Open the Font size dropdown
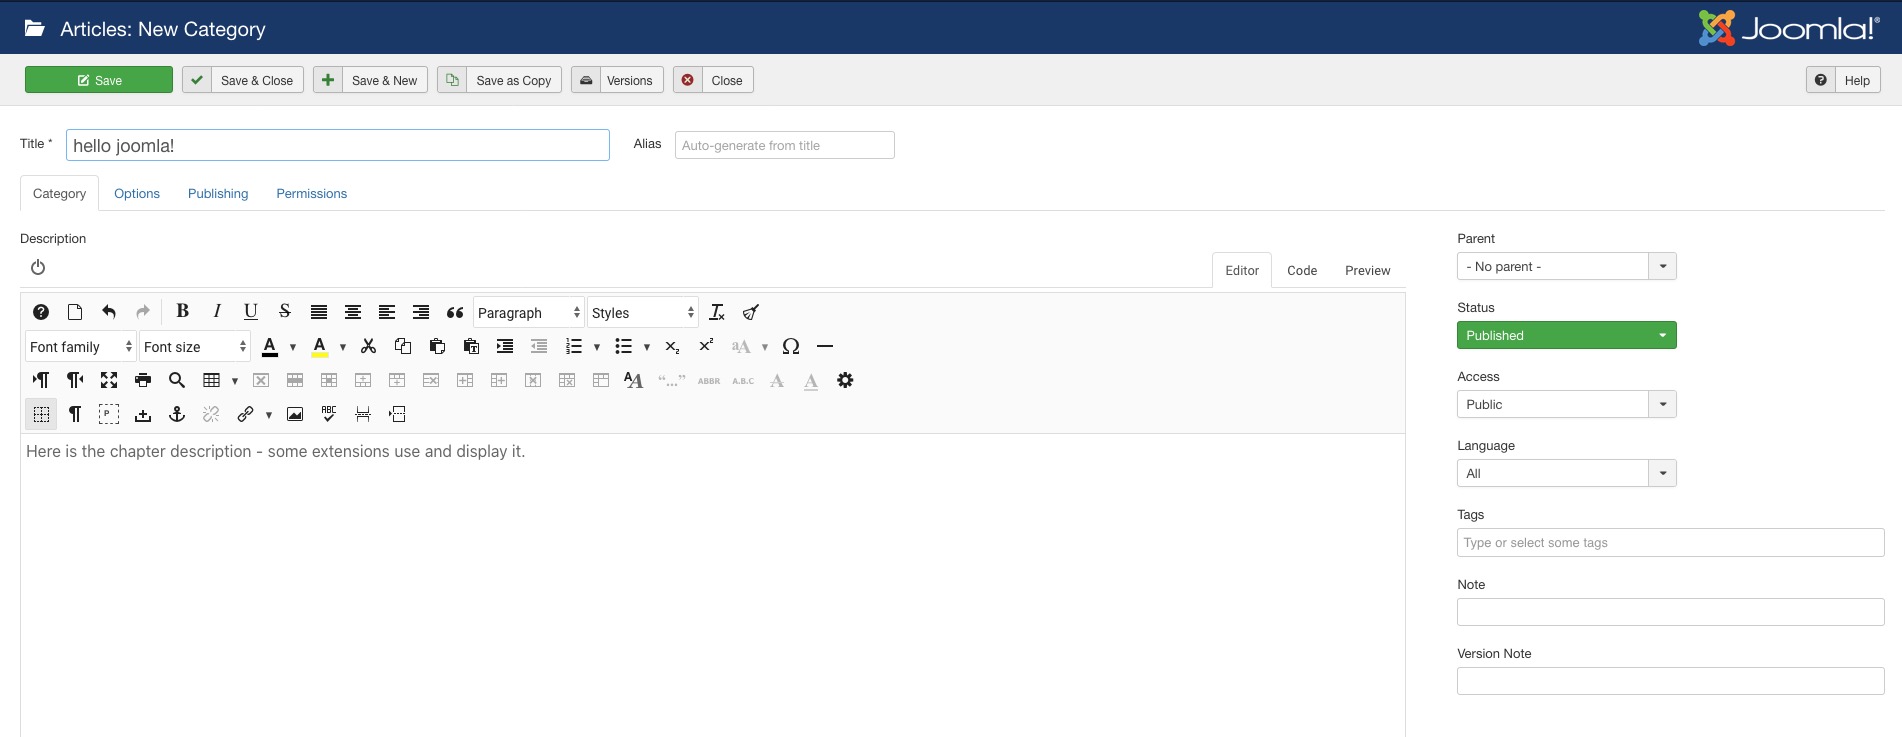This screenshot has height=737, width=1902. point(195,347)
